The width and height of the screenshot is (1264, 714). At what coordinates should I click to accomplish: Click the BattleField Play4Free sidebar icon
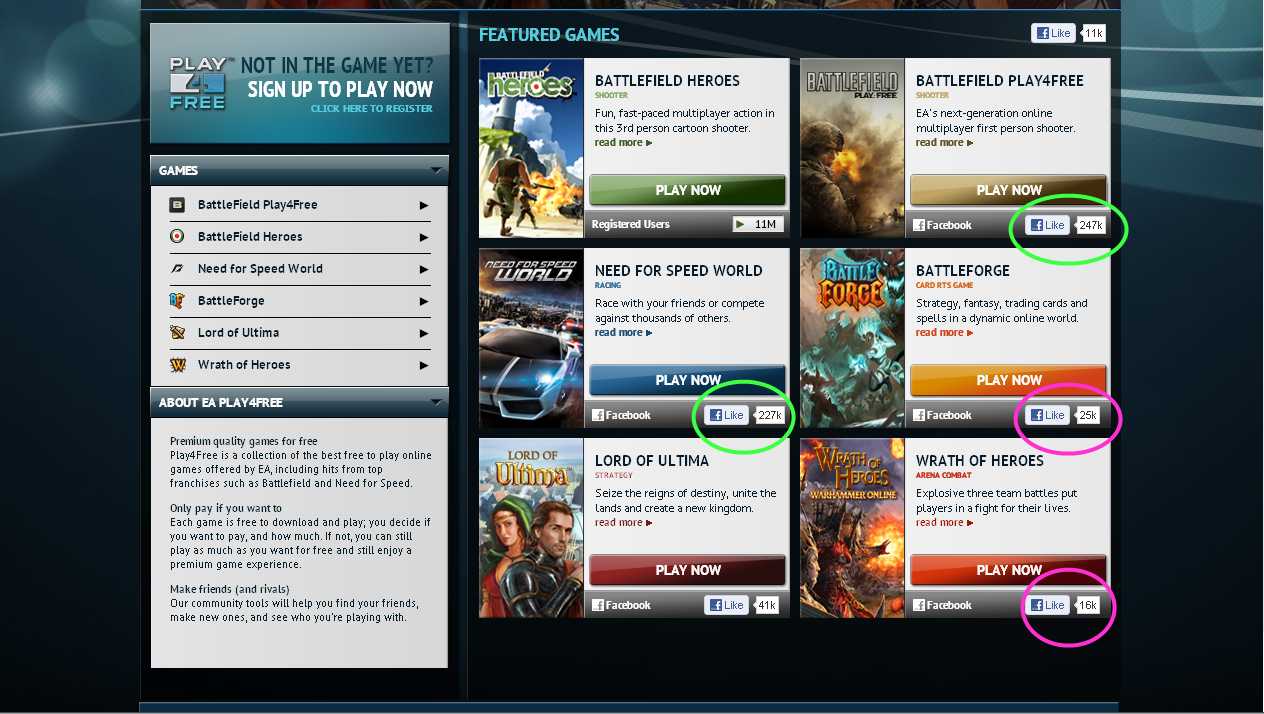pyautogui.click(x=177, y=205)
